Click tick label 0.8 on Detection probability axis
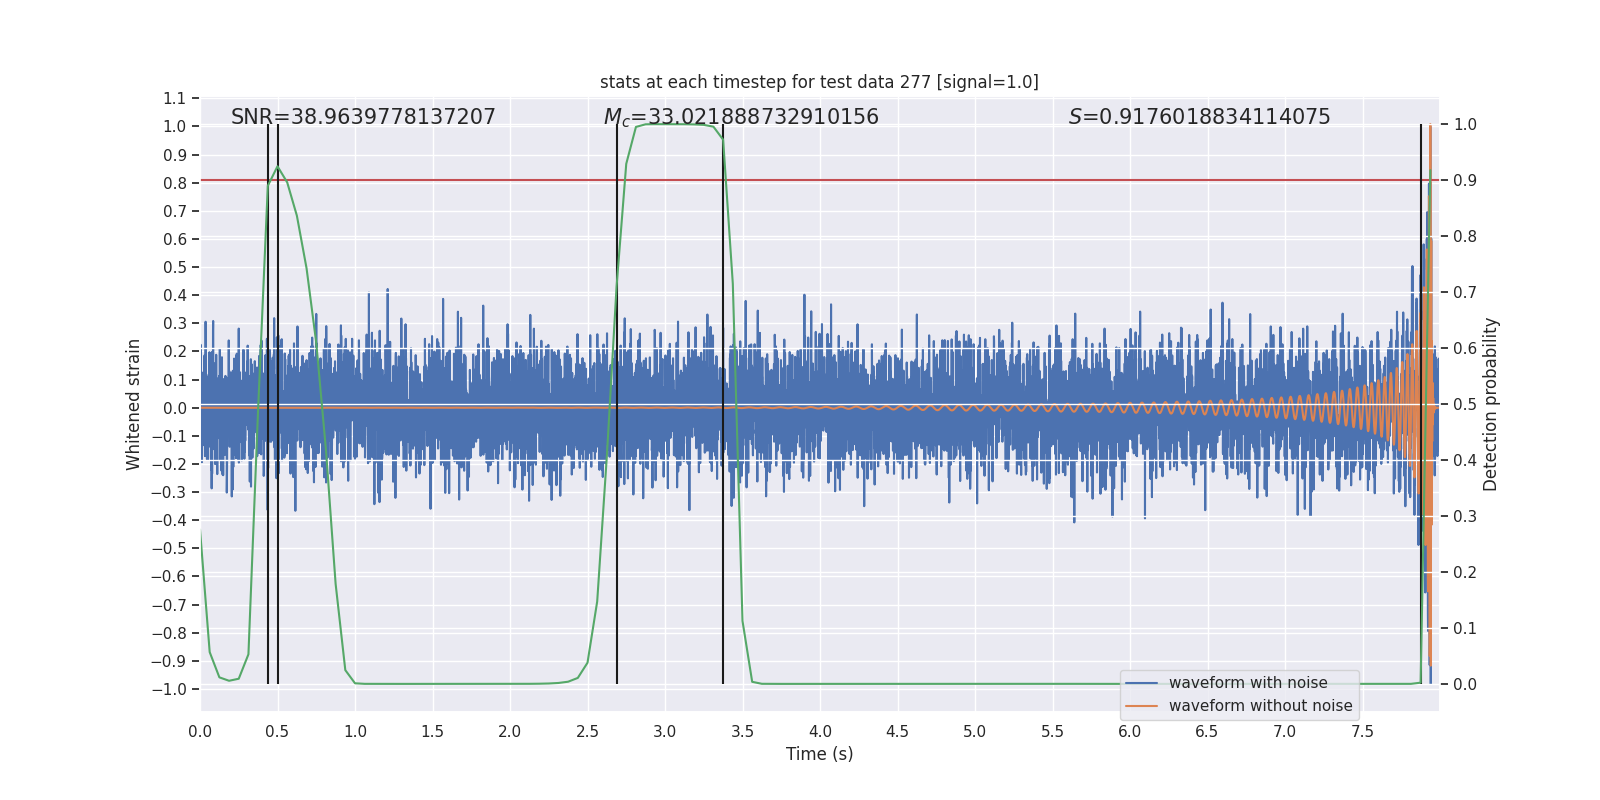Image resolution: width=1600 pixels, height=800 pixels. 1465,237
